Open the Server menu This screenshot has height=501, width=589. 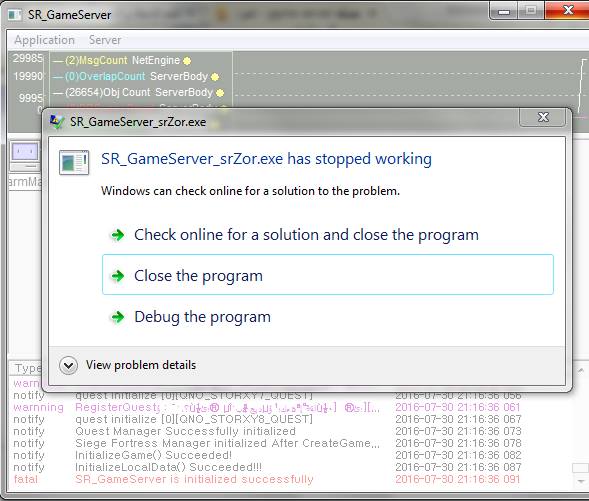click(105, 40)
